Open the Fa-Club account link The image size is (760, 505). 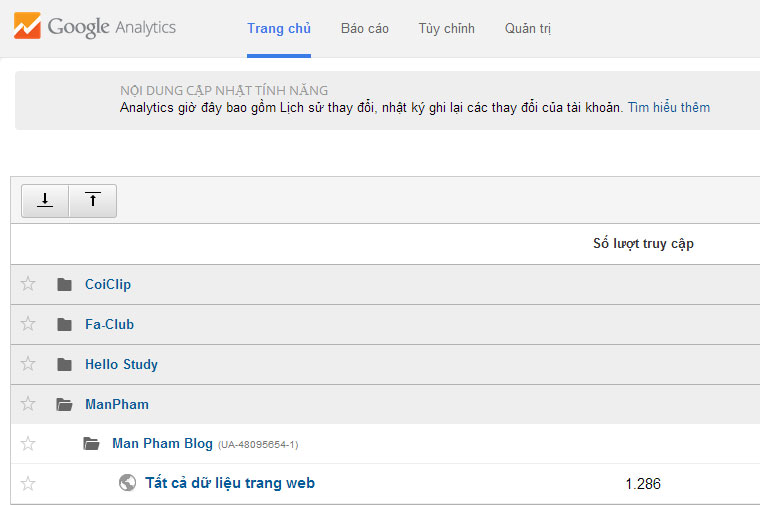[110, 324]
